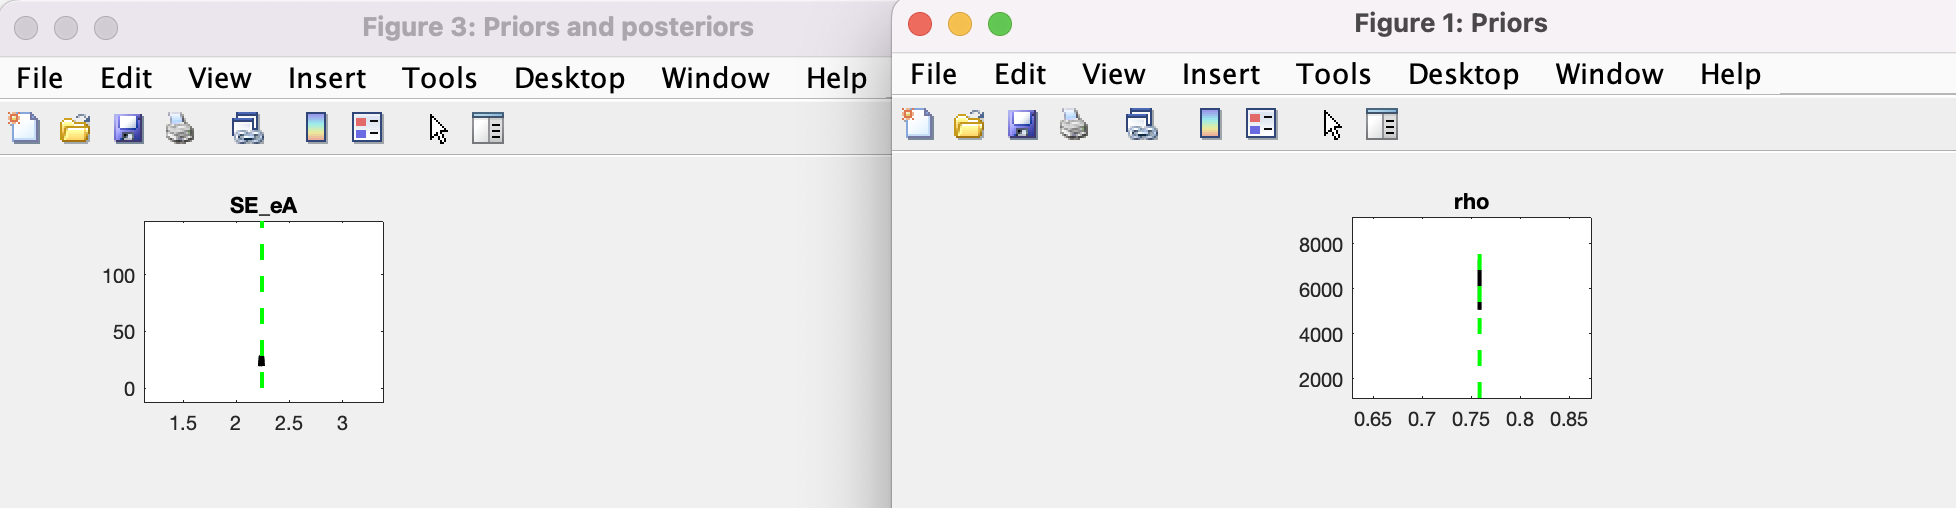This screenshot has width=1956, height=508.
Task: Open Tools menu in Figure 3 window
Action: [x=440, y=78]
